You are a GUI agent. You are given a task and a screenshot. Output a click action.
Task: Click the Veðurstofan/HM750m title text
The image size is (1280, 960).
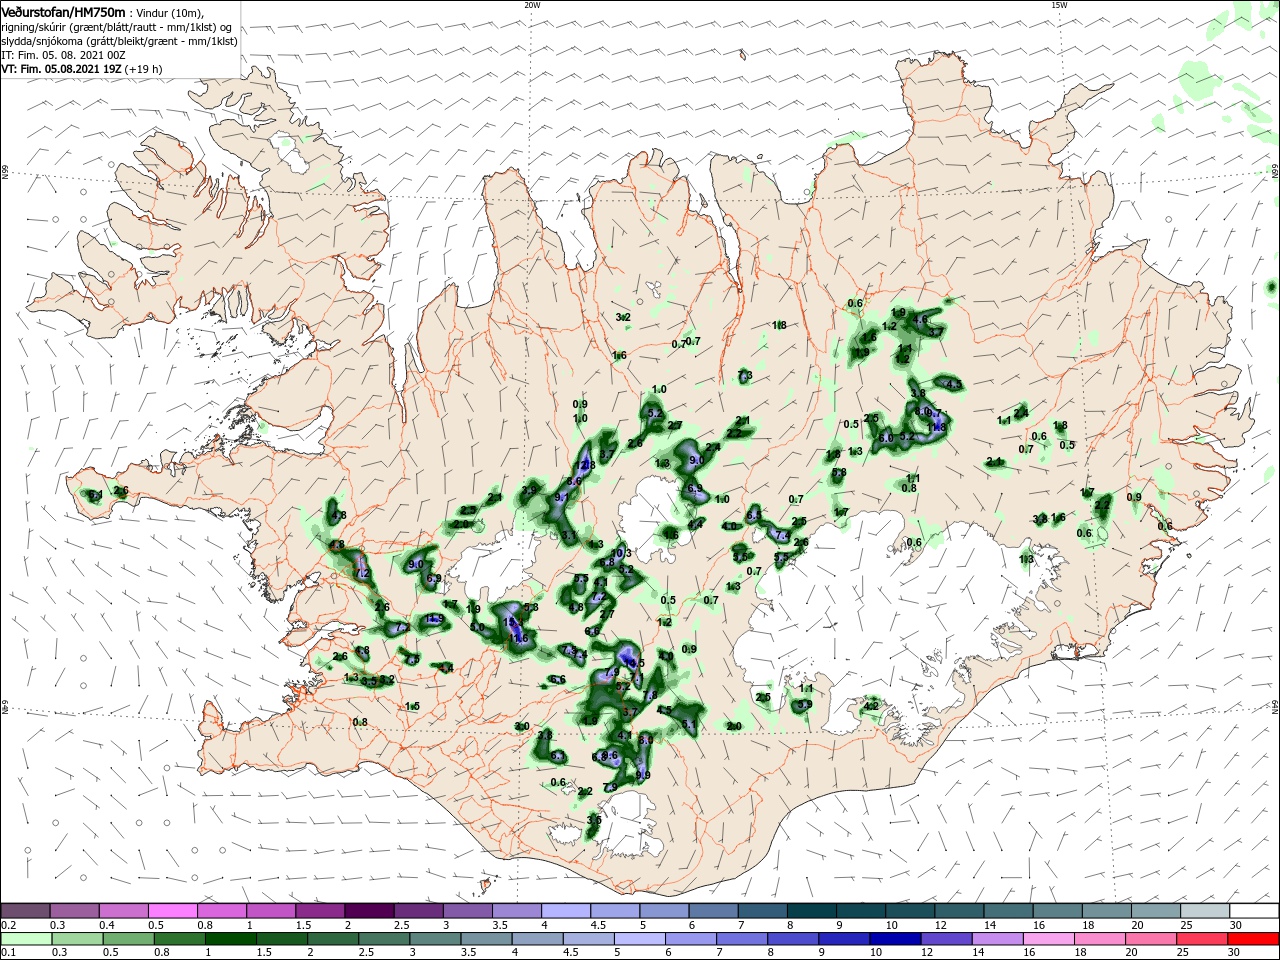point(63,11)
